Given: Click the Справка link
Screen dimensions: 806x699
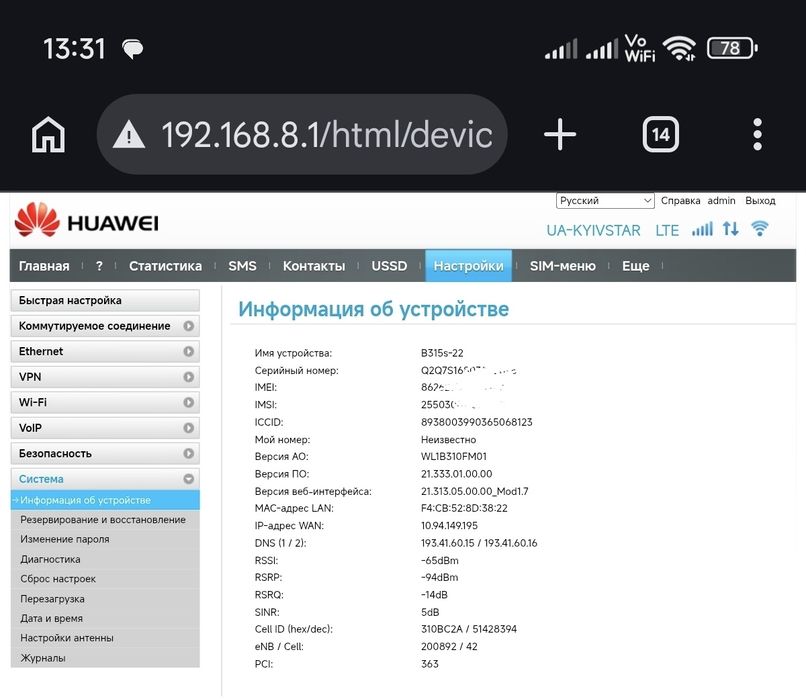Looking at the screenshot, I should point(681,200).
